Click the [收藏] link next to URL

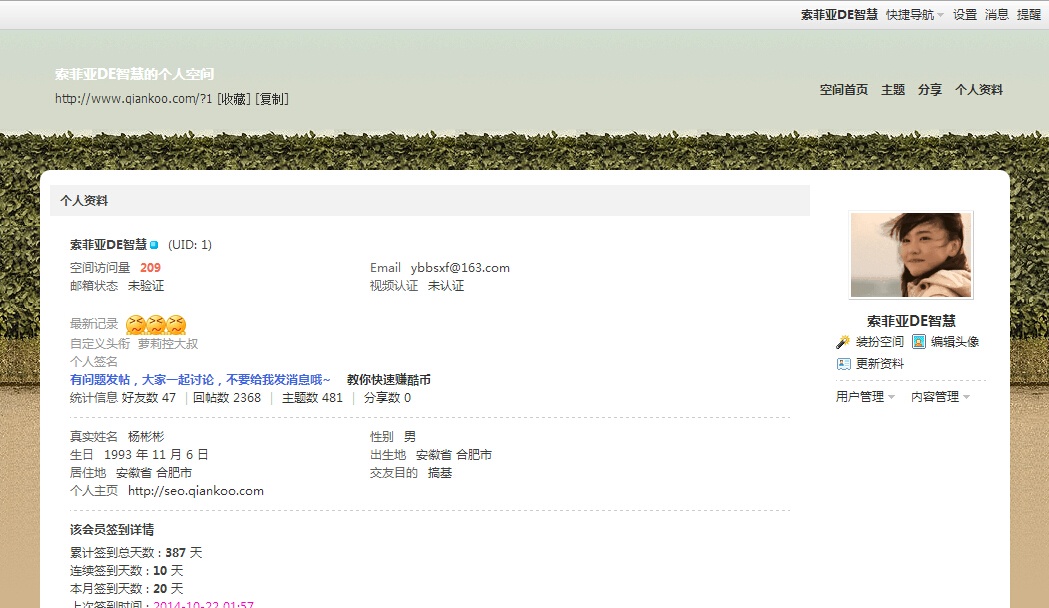pos(234,99)
